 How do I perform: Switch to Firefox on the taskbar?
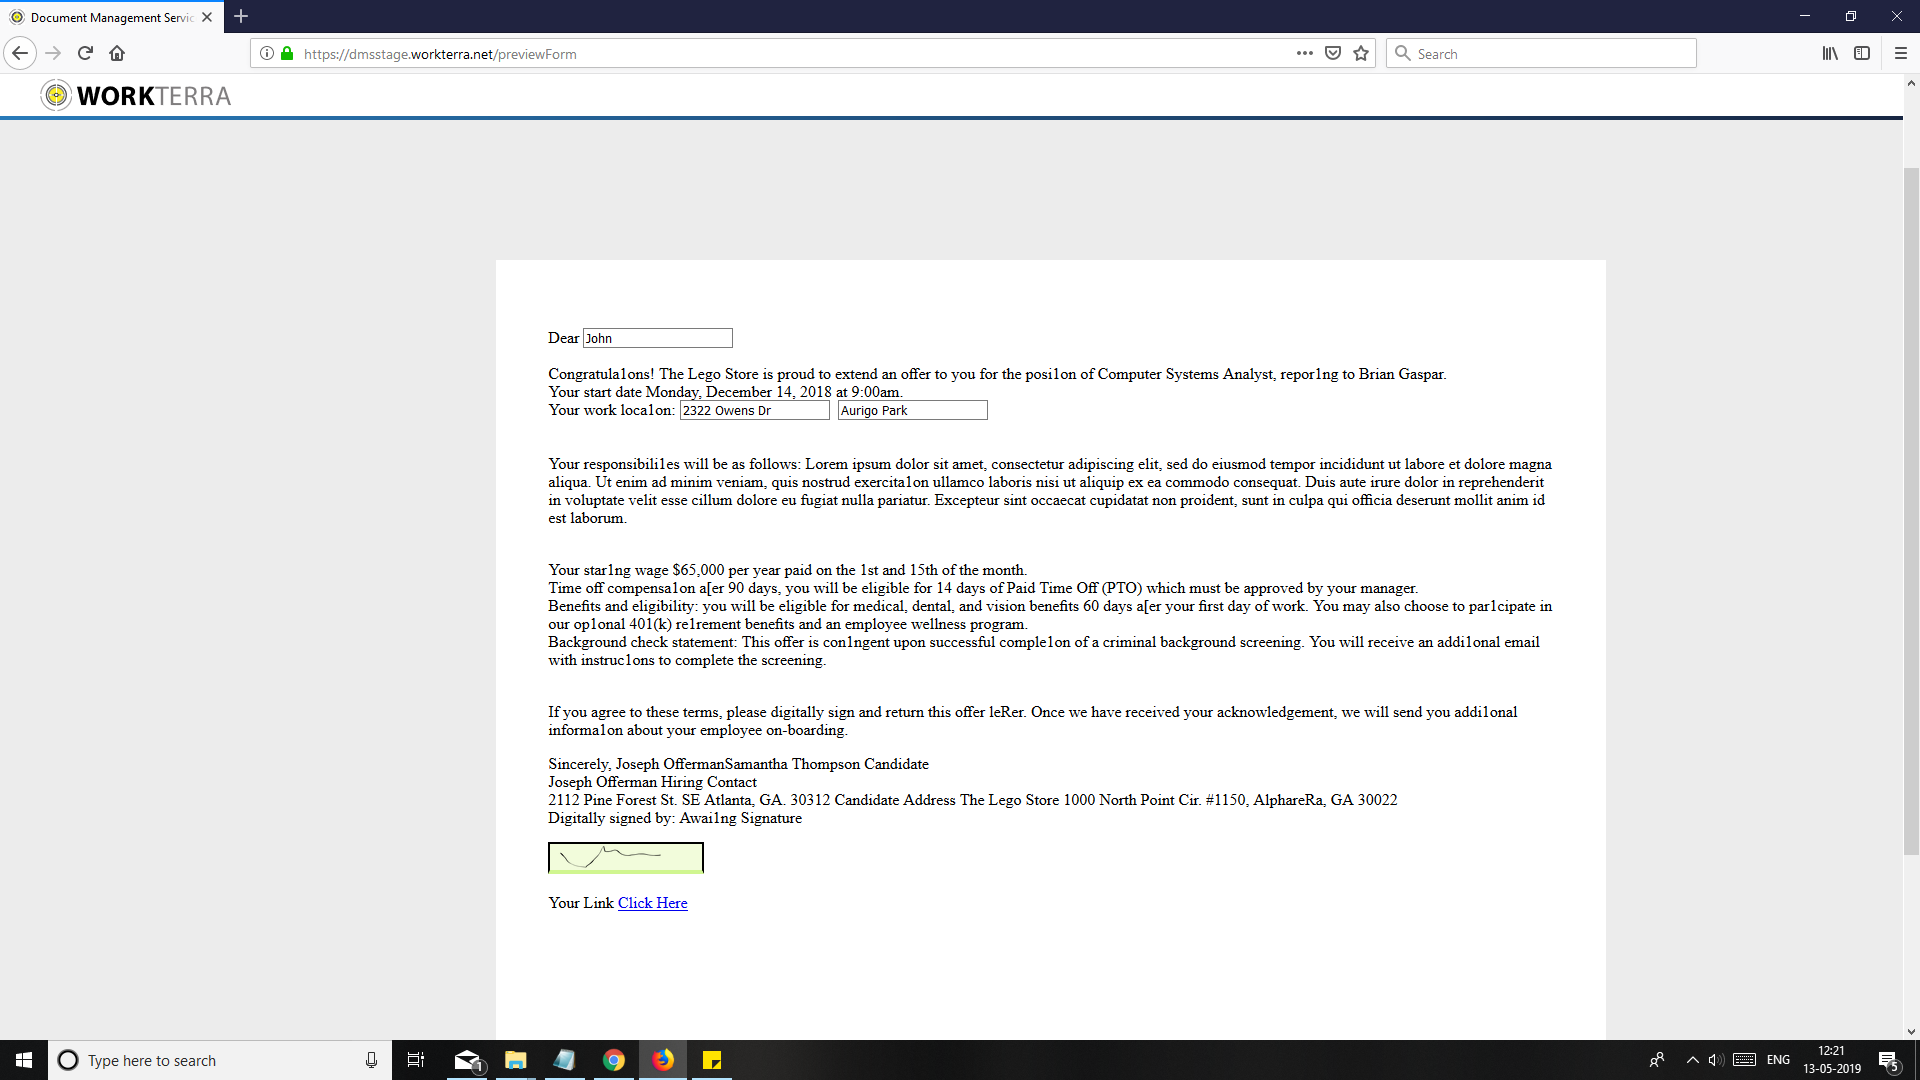pyautogui.click(x=663, y=1060)
